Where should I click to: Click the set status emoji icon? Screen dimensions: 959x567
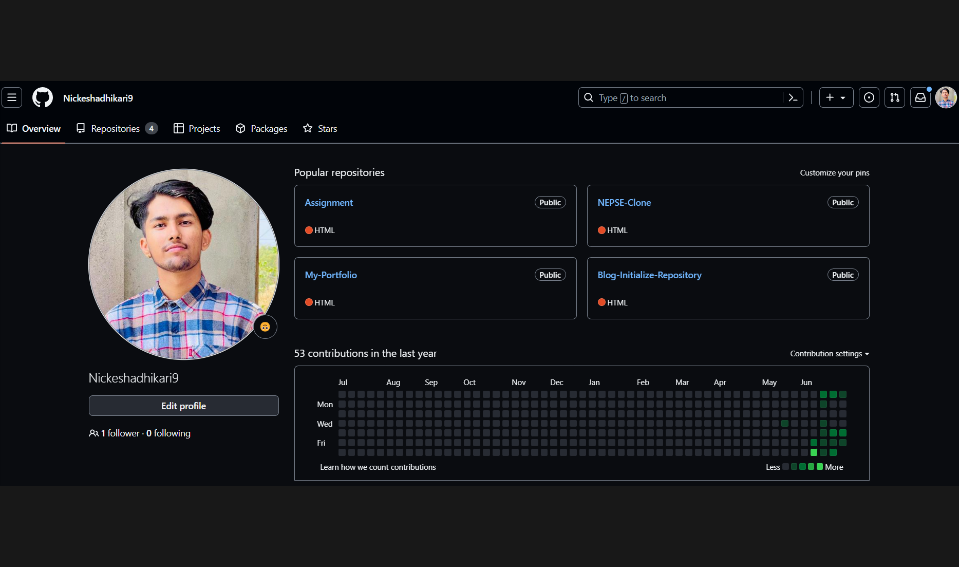[265, 327]
